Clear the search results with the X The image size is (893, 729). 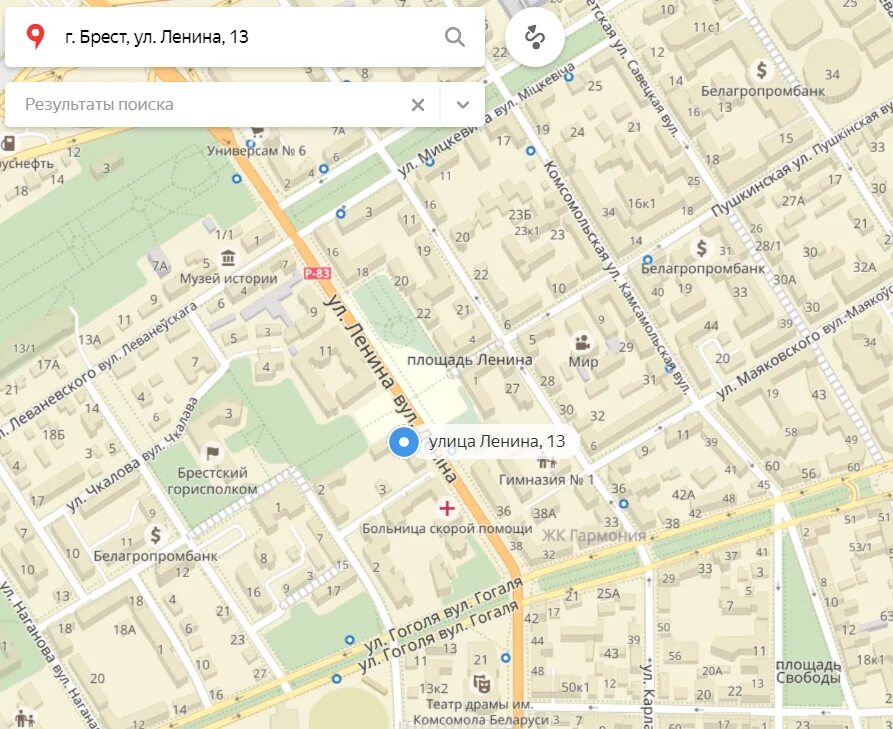click(x=418, y=105)
